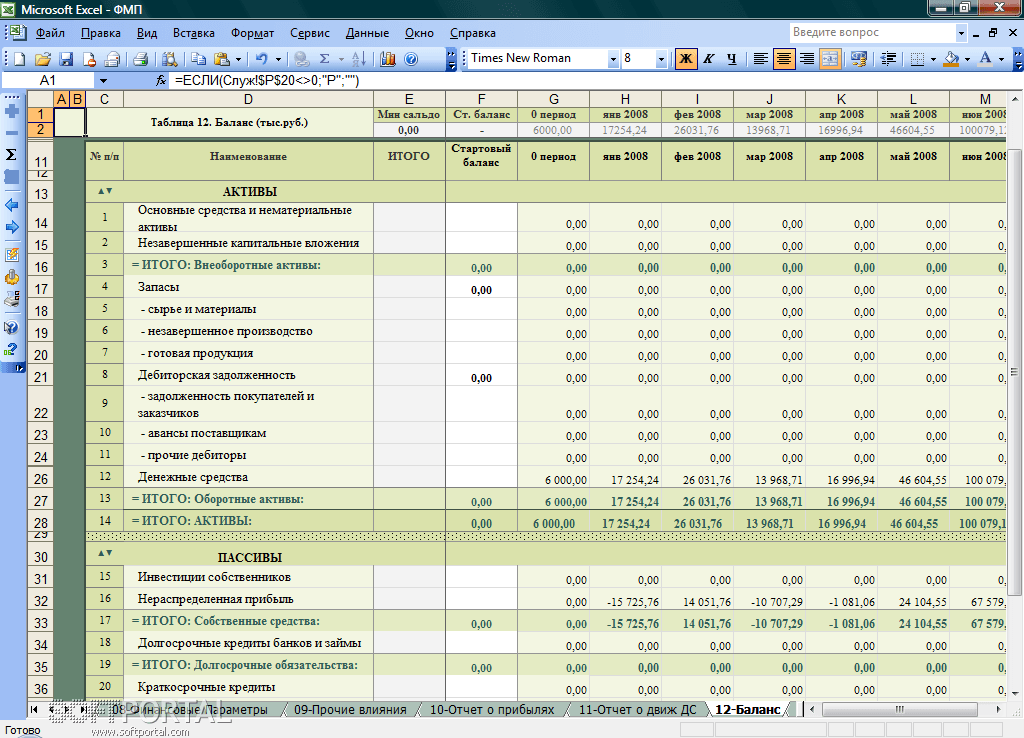Open the fill color picker arrow
Viewport: 1024px width, 738px height.
967,59
